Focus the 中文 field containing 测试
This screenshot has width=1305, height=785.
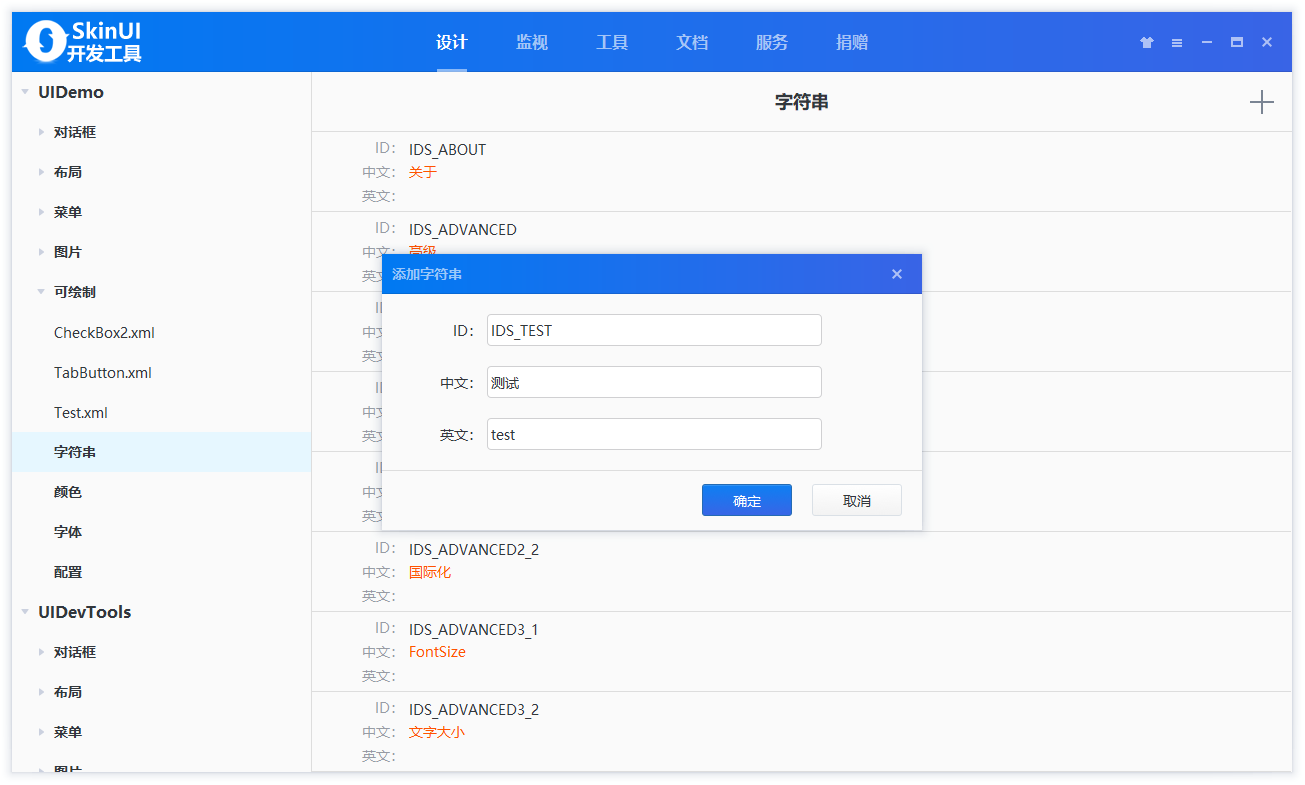[x=654, y=382]
